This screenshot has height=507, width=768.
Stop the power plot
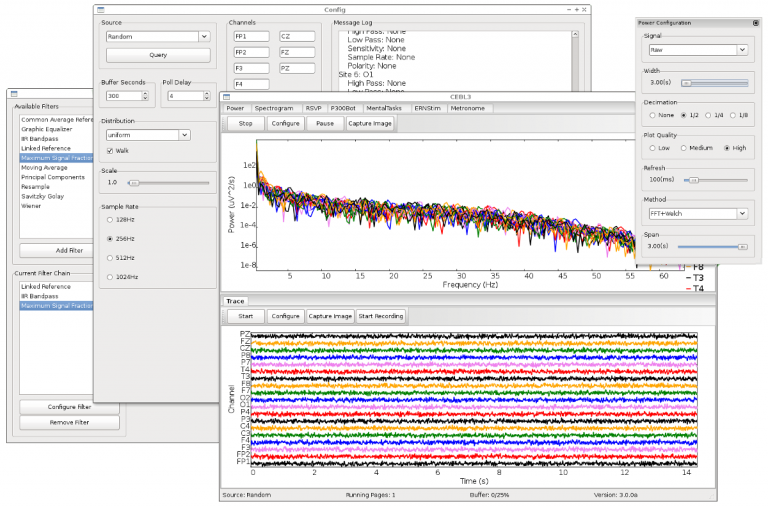pyautogui.click(x=245, y=123)
